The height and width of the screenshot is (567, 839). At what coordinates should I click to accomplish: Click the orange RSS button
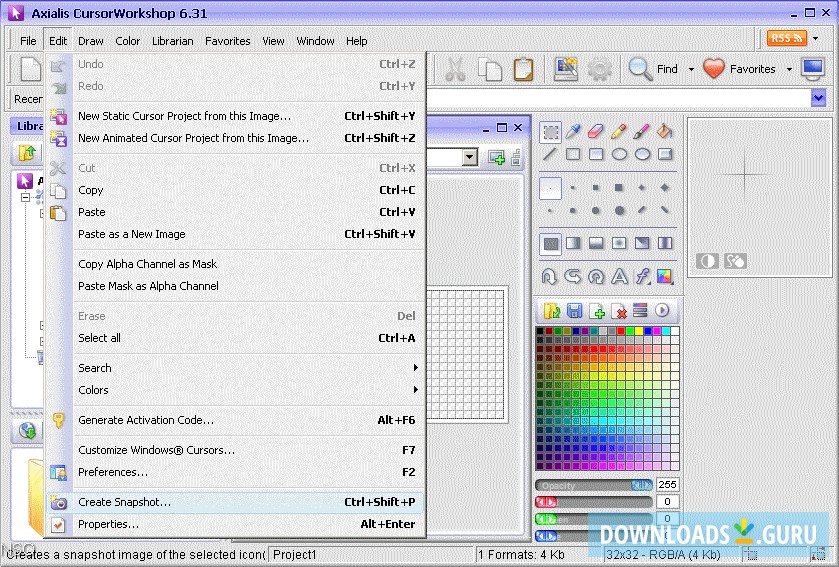pyautogui.click(x=787, y=38)
